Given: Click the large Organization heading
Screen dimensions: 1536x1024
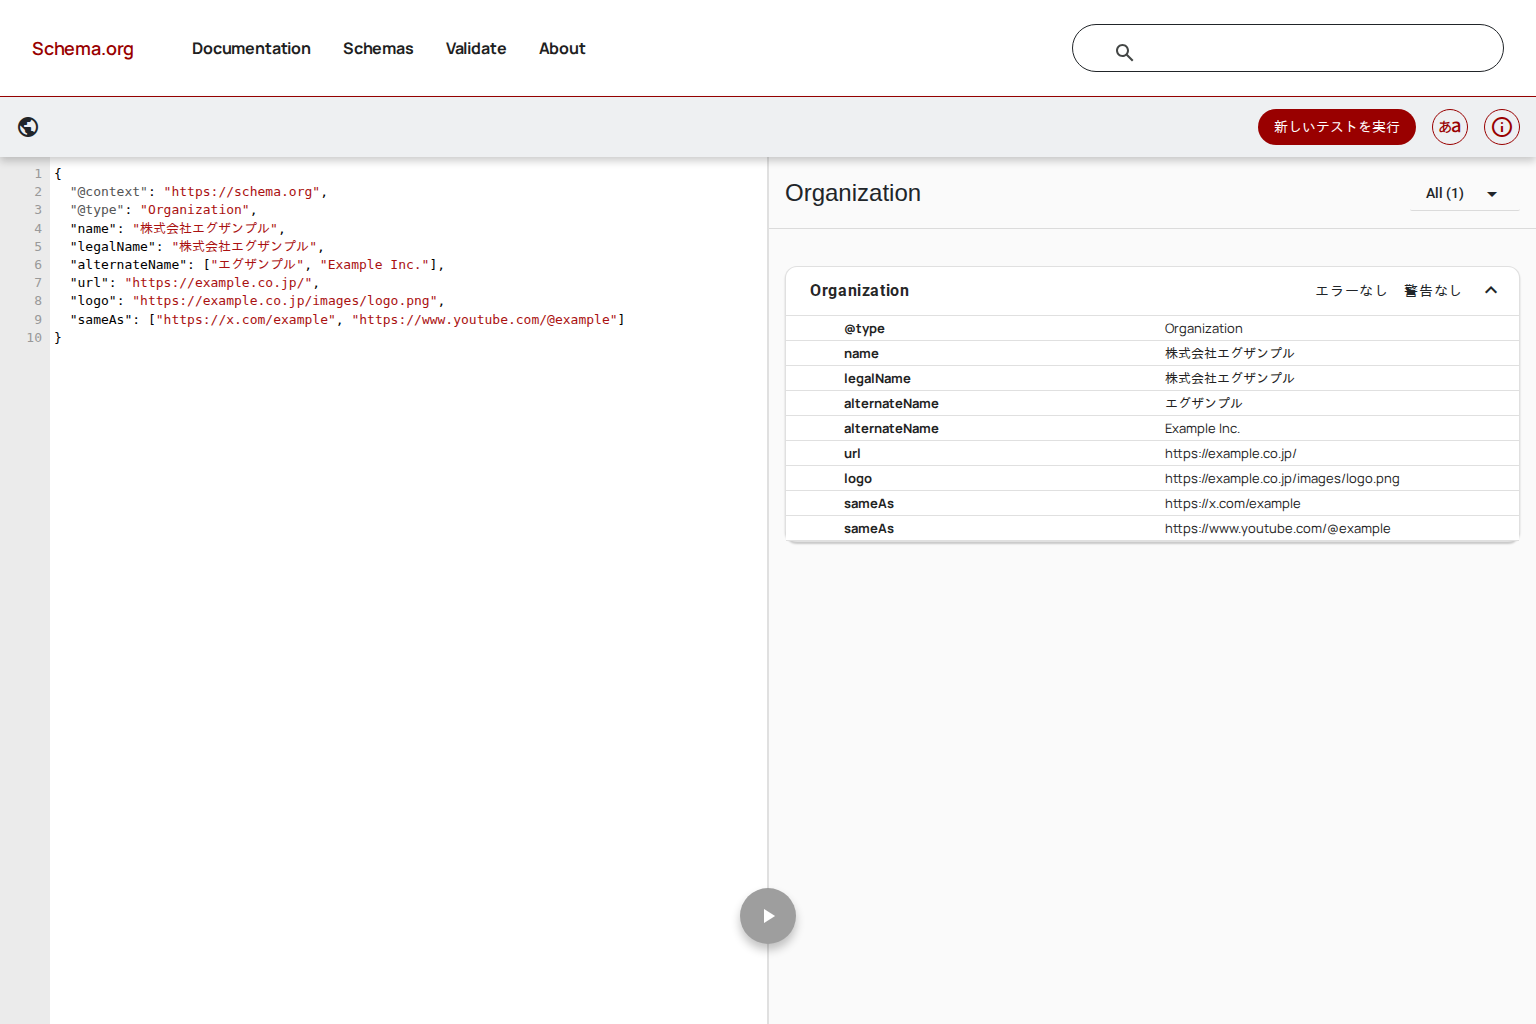Looking at the screenshot, I should click(x=853, y=193).
